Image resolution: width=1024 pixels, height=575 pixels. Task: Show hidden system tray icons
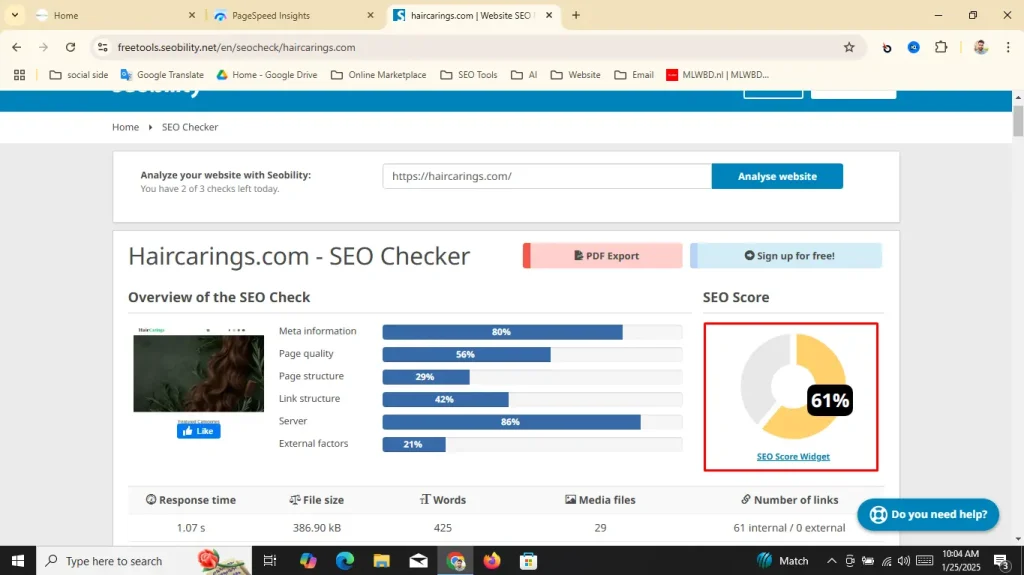[x=831, y=561]
